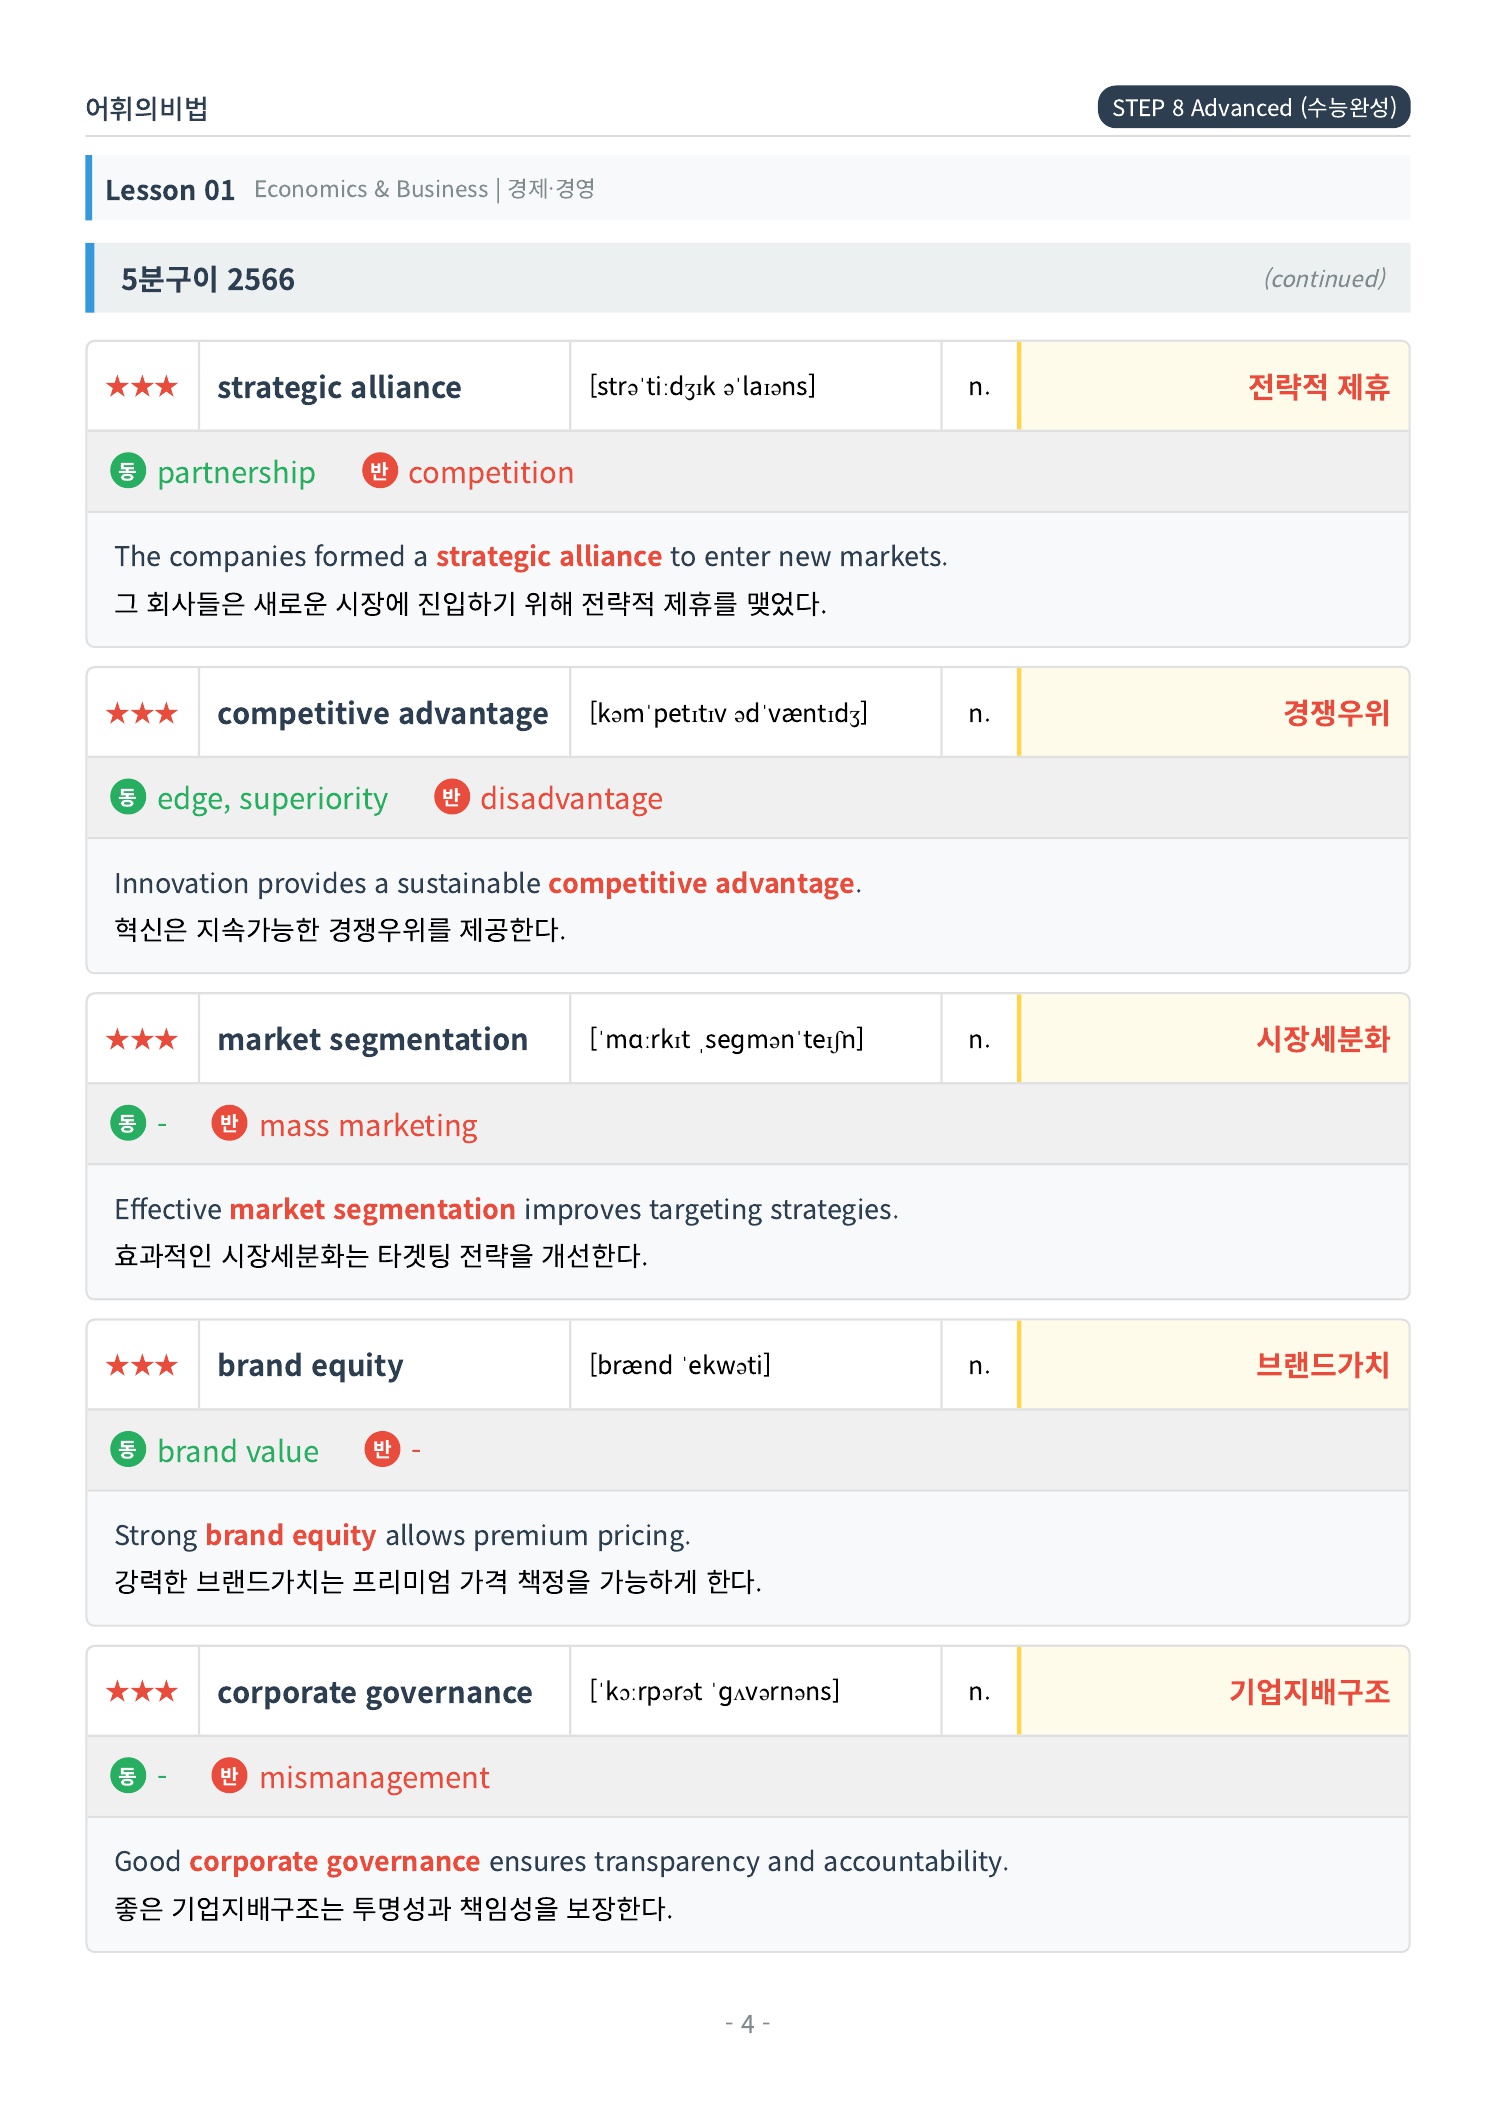Click the synonym word partnership
Screen dimensions: 1497x2127
point(236,472)
